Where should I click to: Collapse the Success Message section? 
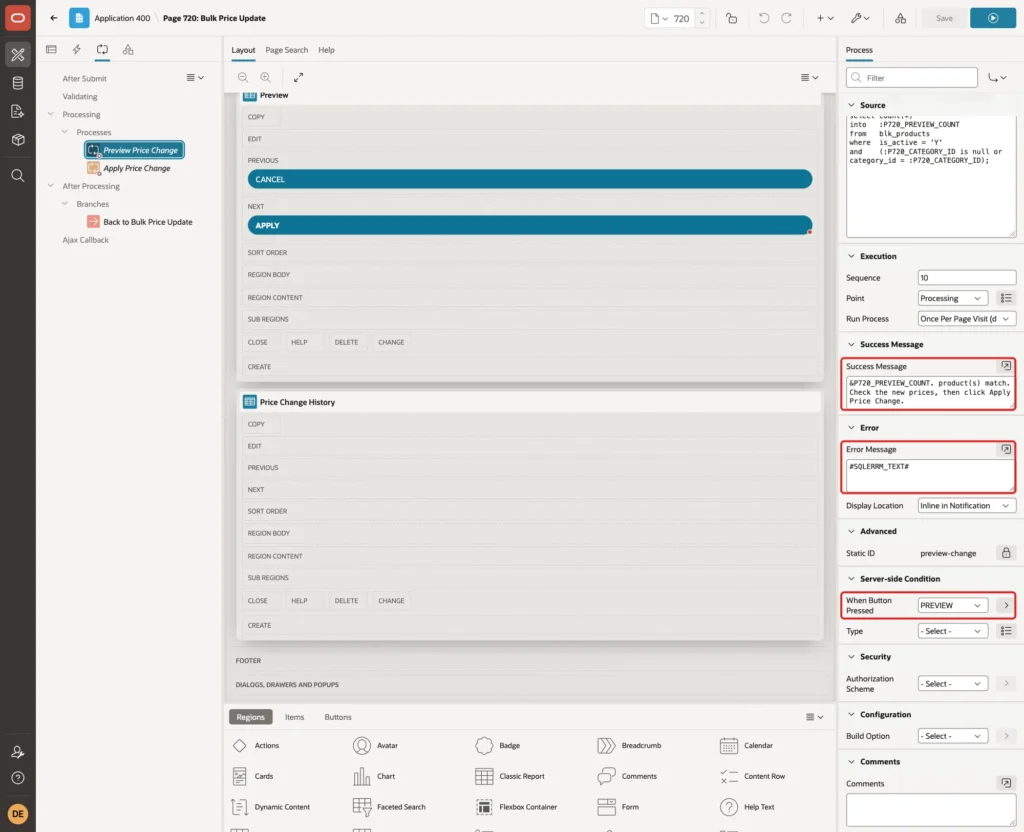click(x=851, y=344)
